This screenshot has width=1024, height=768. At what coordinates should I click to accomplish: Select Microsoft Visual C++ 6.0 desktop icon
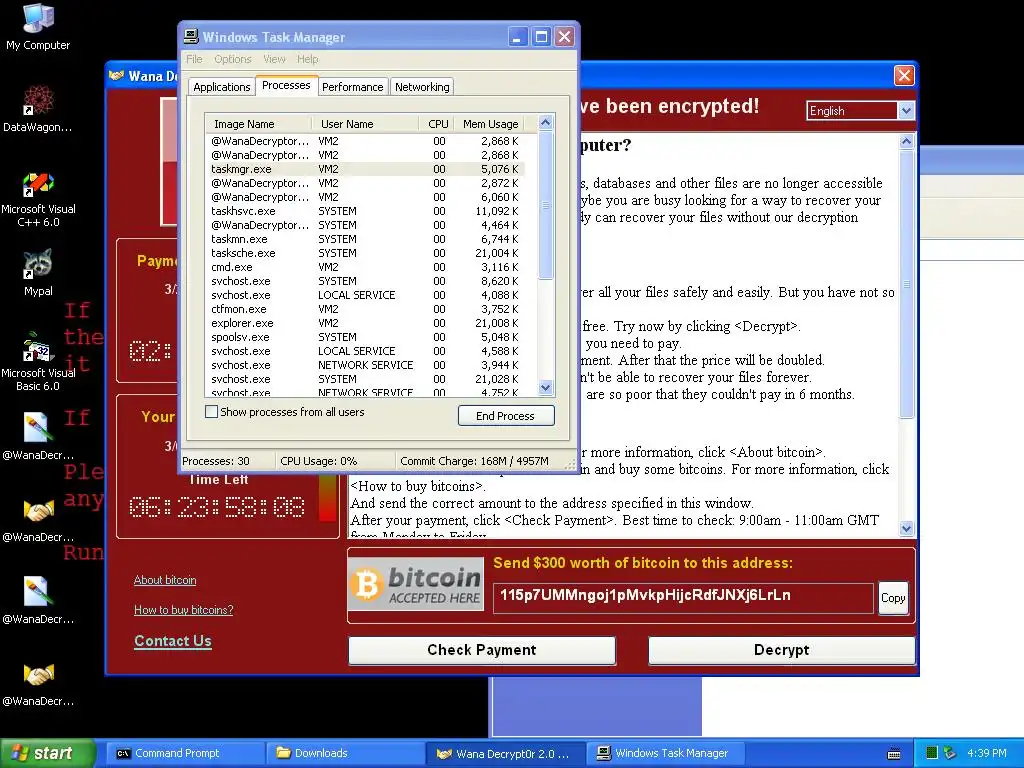(x=38, y=199)
